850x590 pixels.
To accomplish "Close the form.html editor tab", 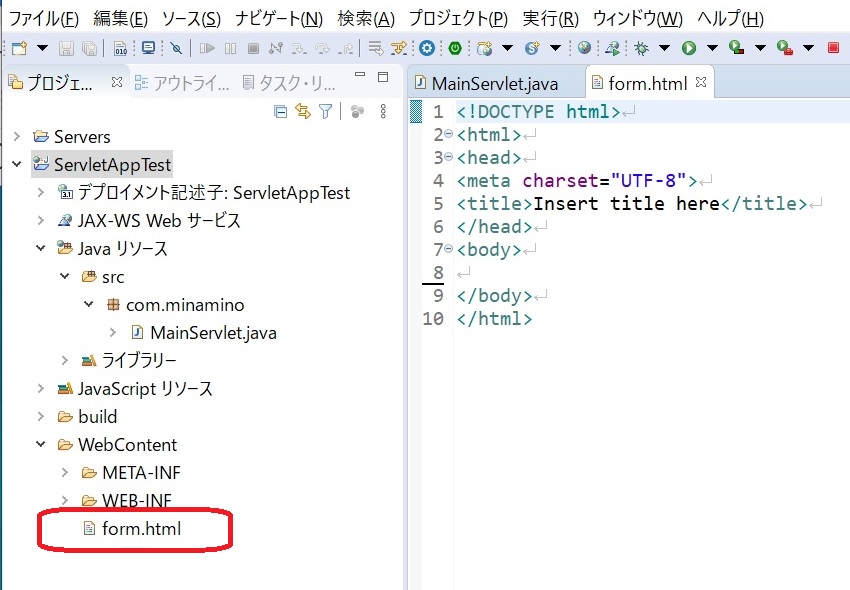I will (701, 82).
